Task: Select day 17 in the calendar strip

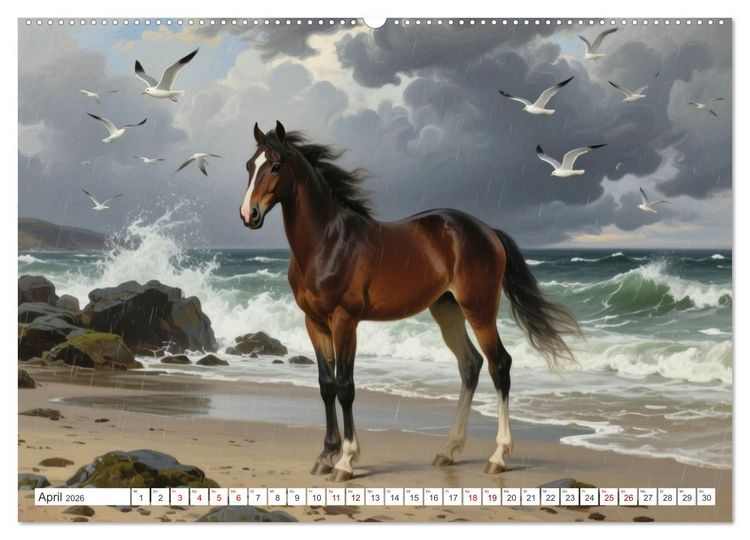Action: coord(453,496)
